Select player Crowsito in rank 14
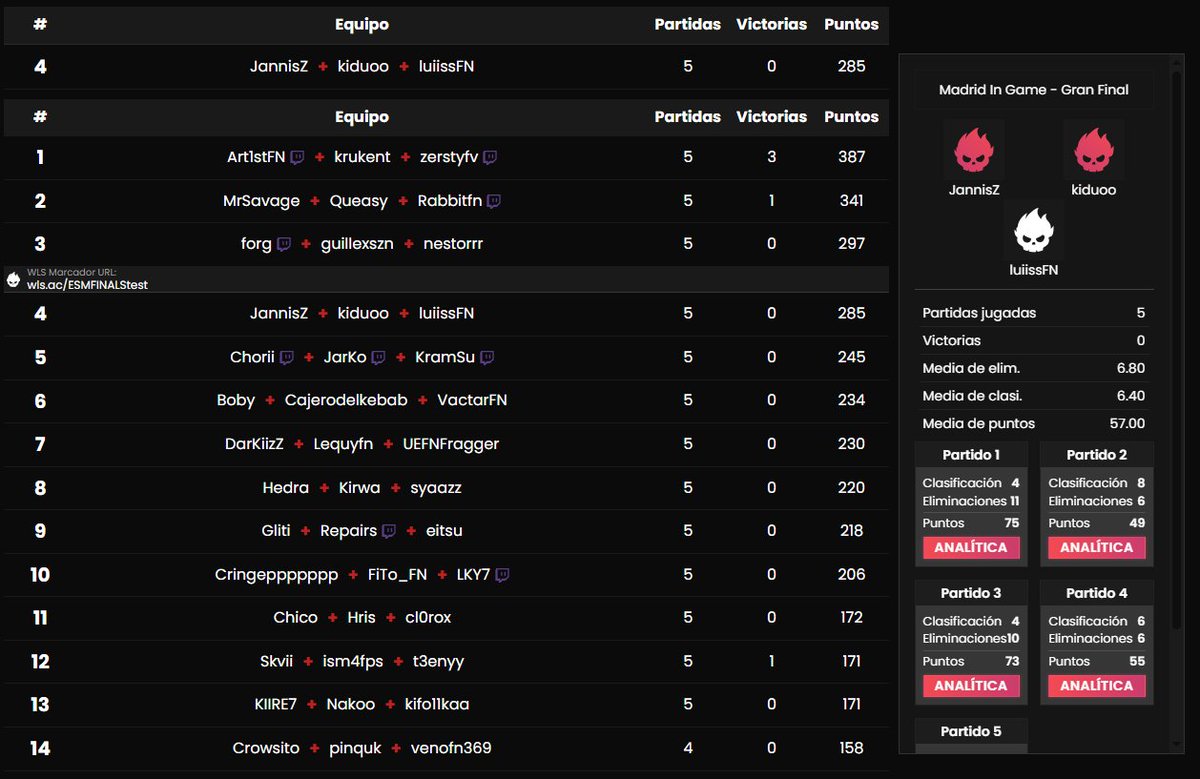This screenshot has width=1200, height=779. click(266, 749)
